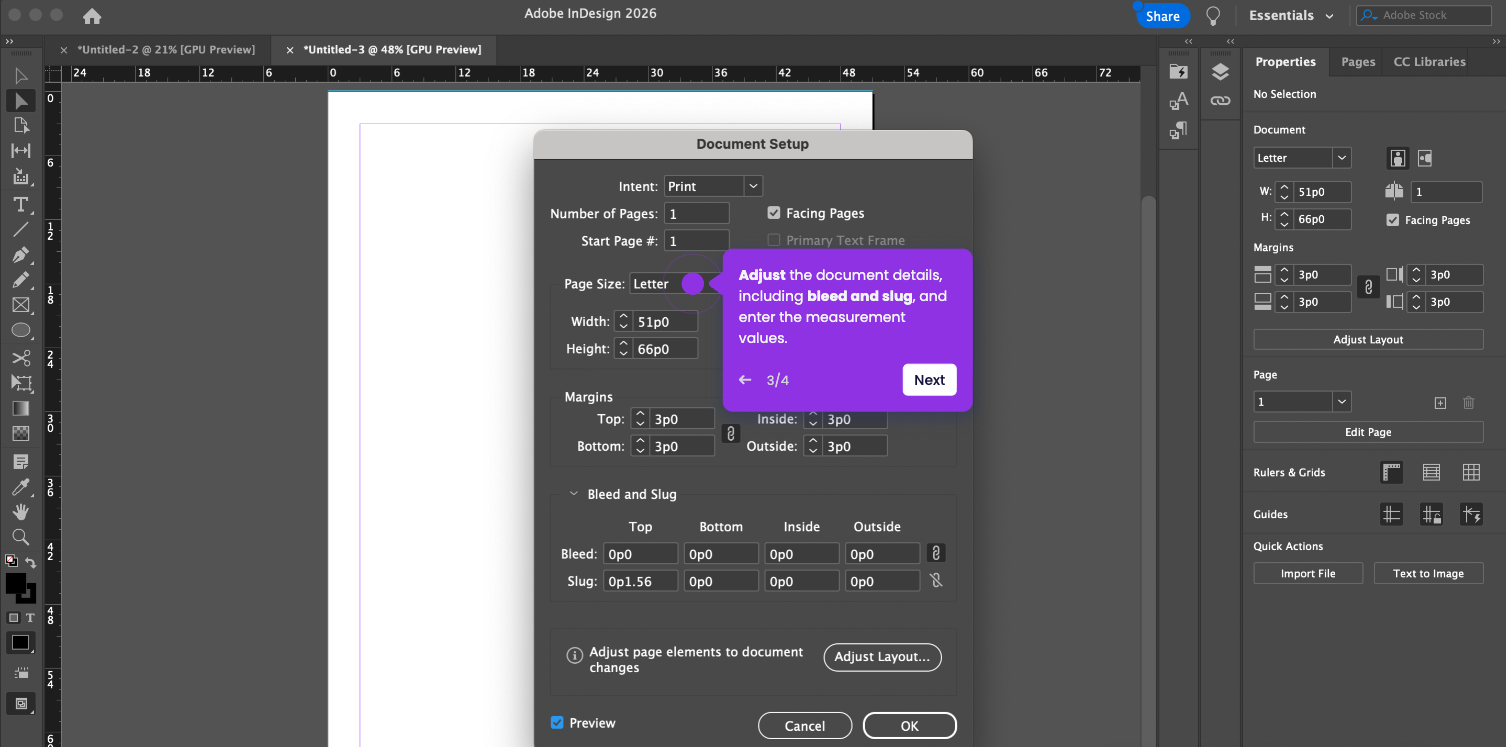Screen dimensions: 1506x747
Task: Toggle formatting affects text button
Action: (30, 618)
